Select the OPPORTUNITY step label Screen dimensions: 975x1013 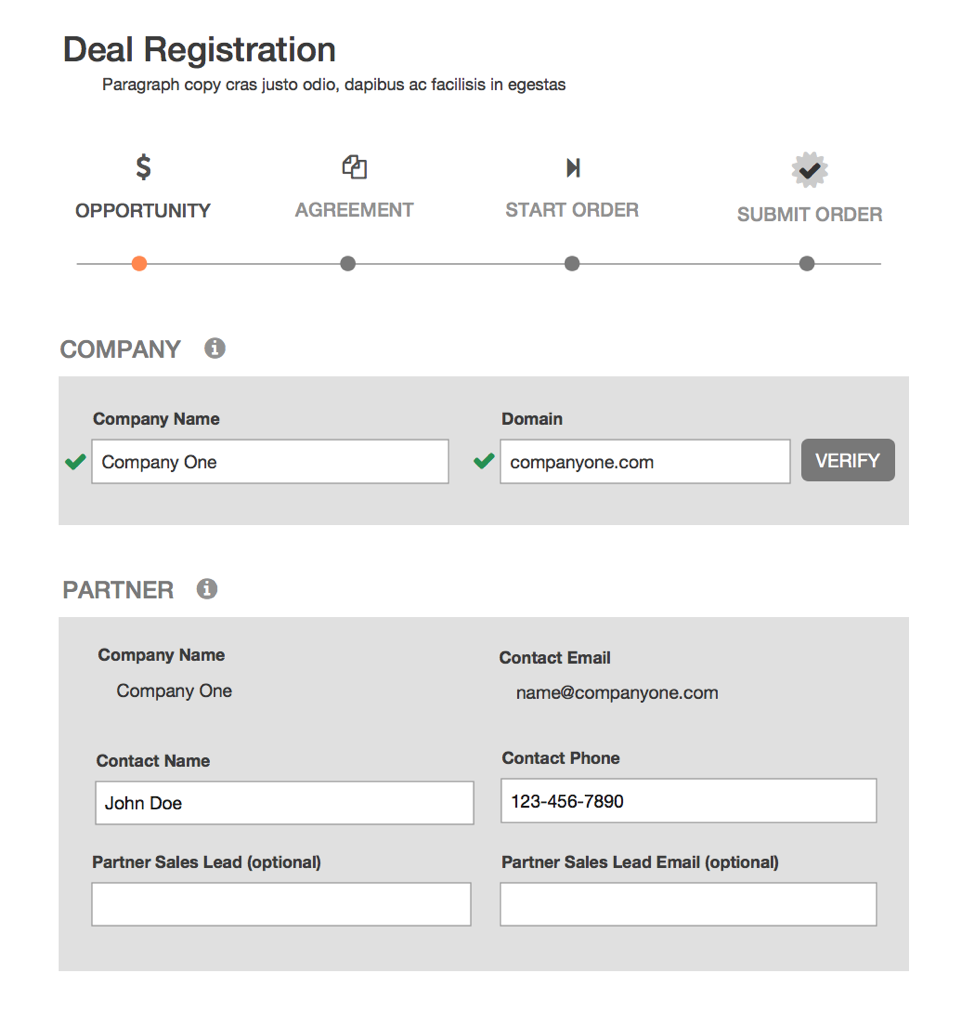coord(143,211)
